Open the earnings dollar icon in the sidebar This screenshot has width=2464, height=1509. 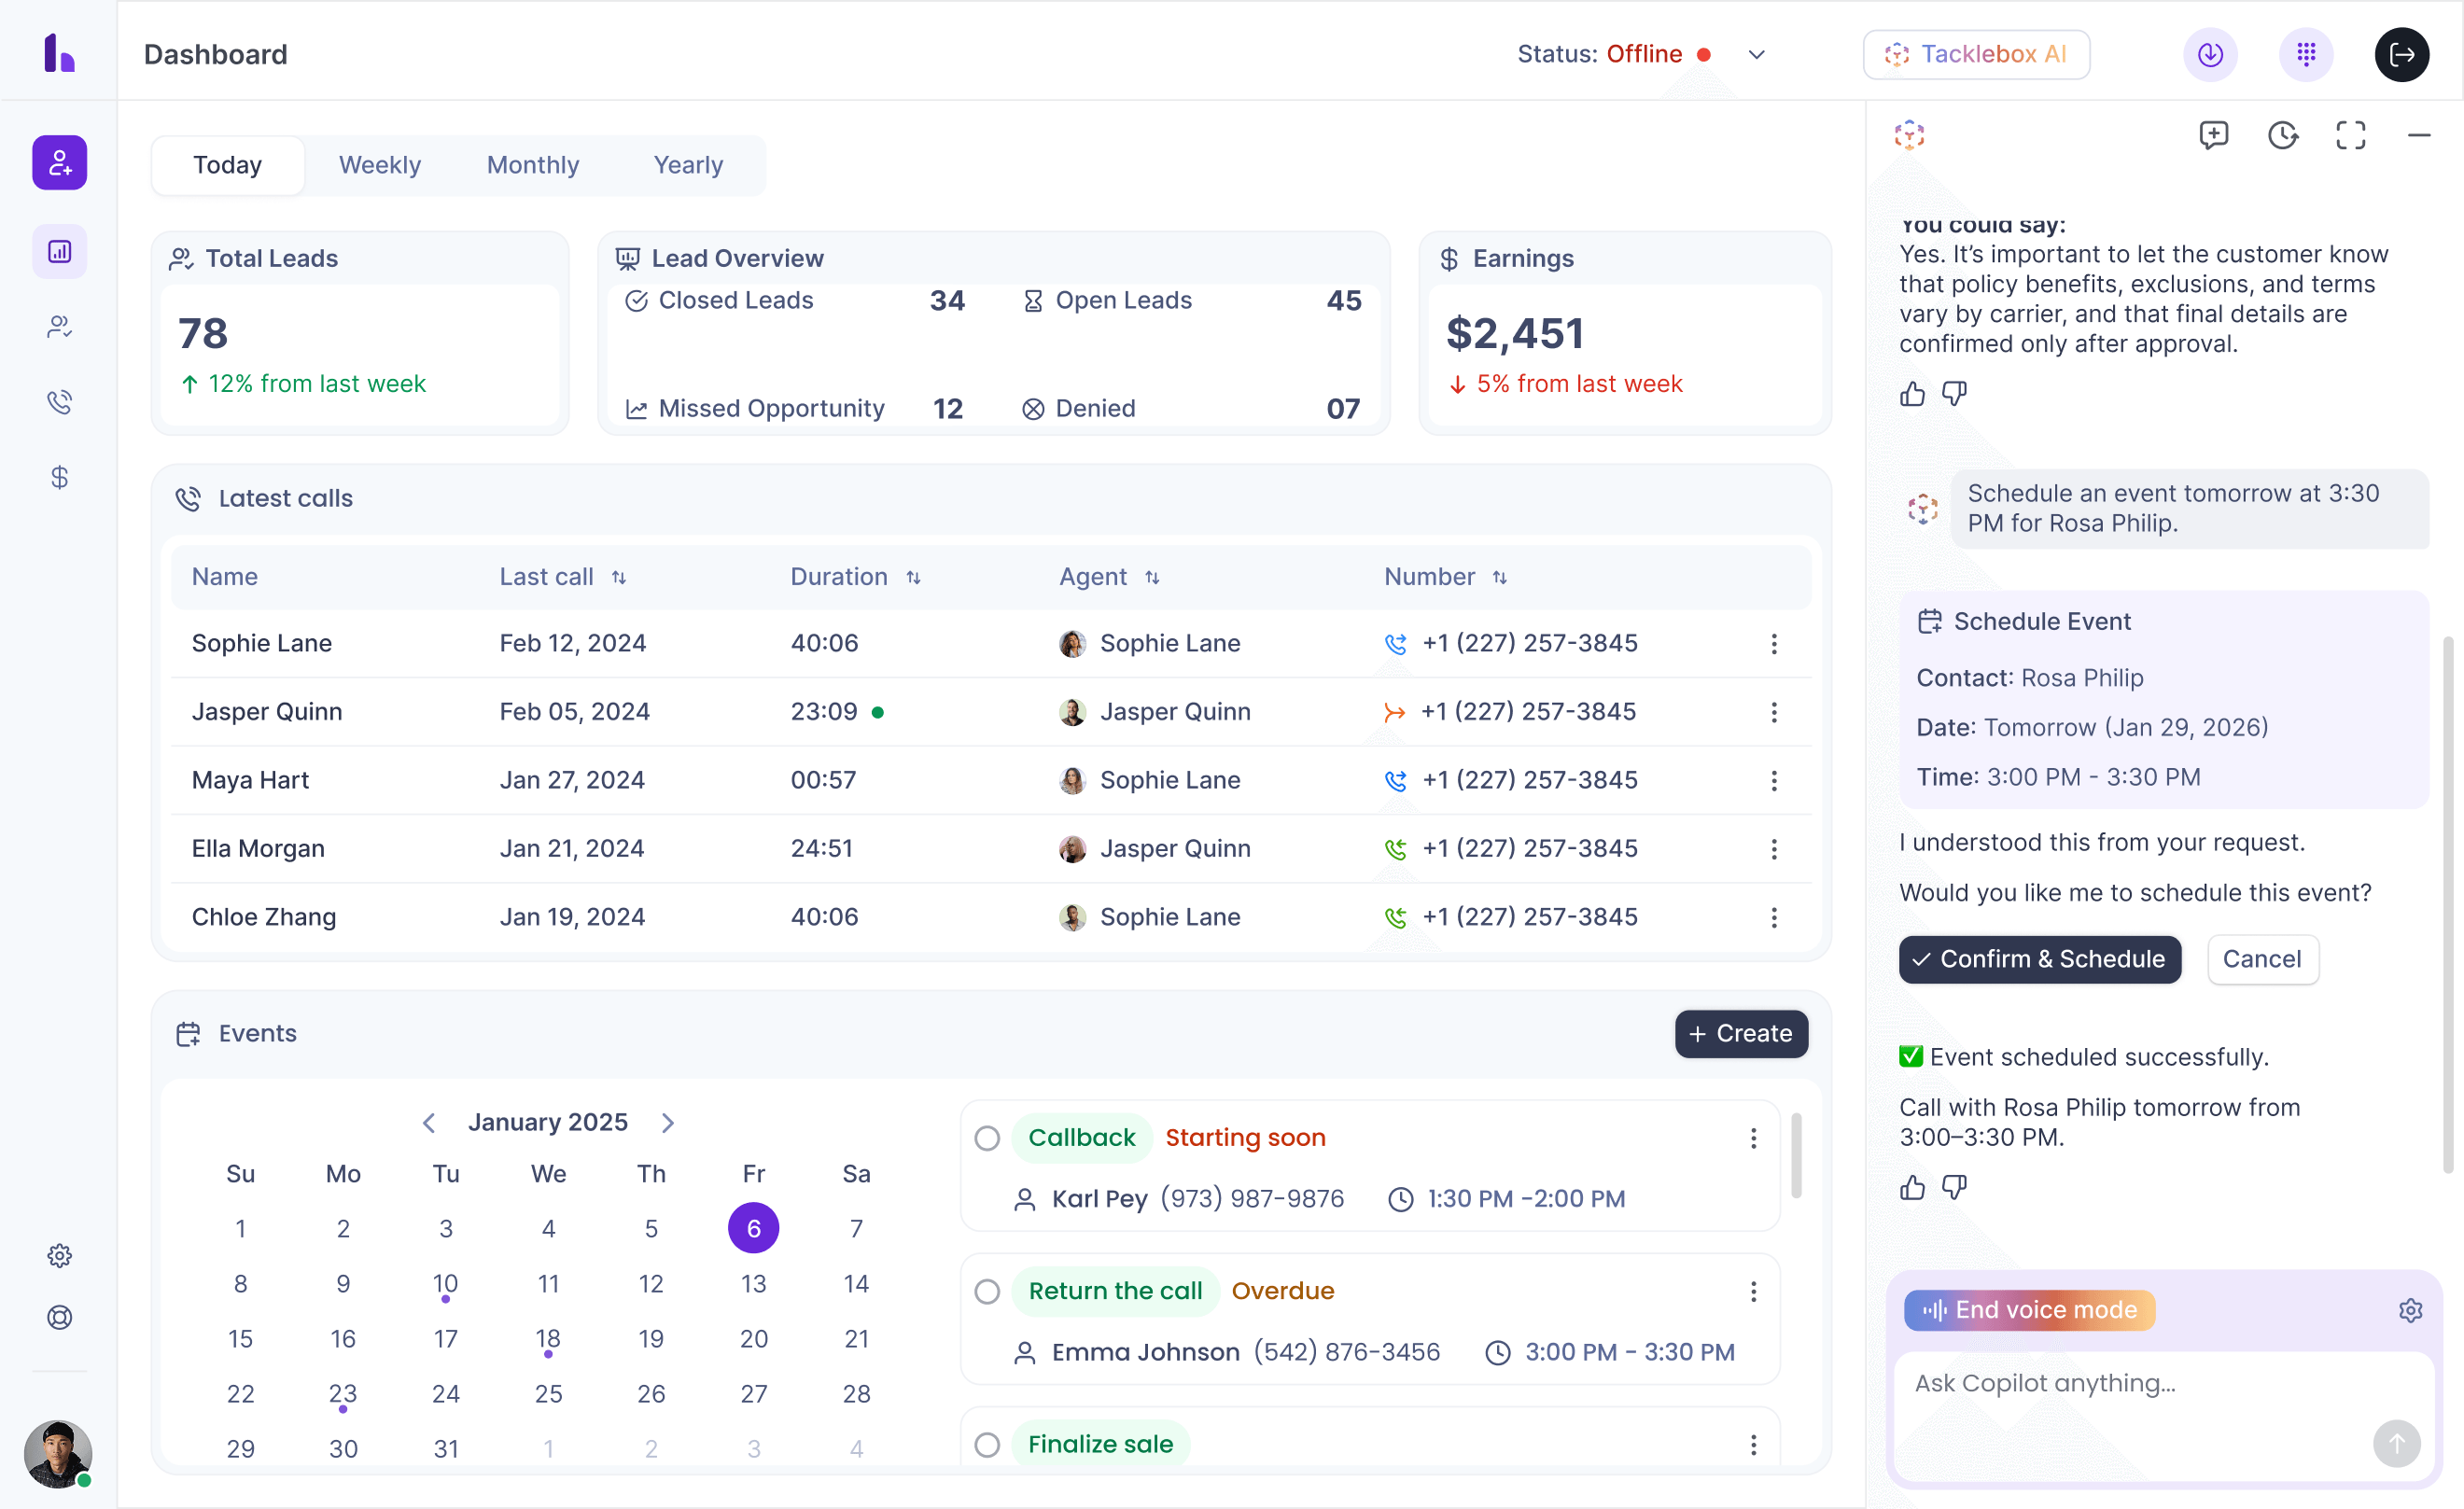click(x=59, y=477)
